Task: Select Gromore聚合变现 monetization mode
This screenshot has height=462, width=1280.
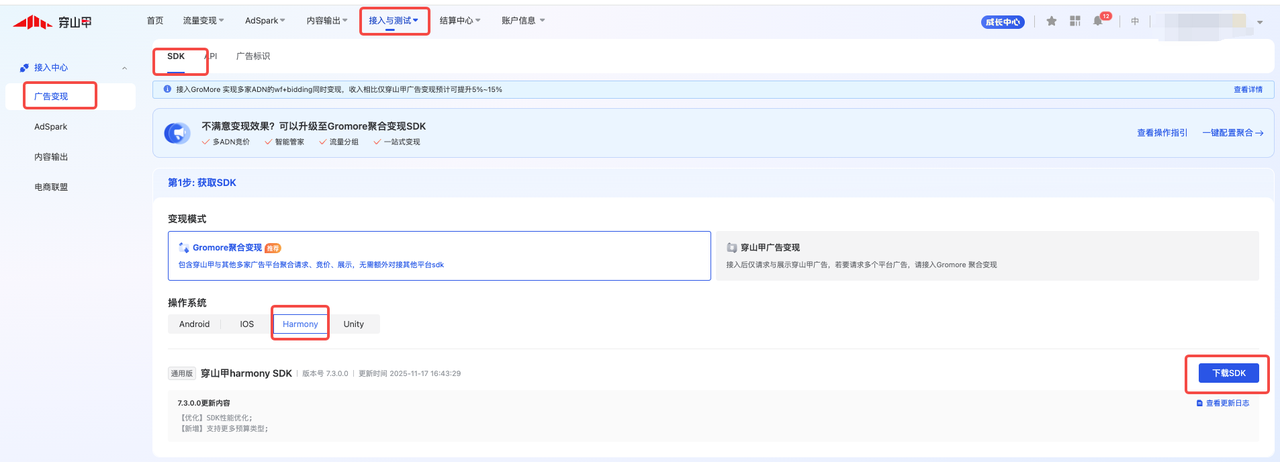Action: [438, 256]
